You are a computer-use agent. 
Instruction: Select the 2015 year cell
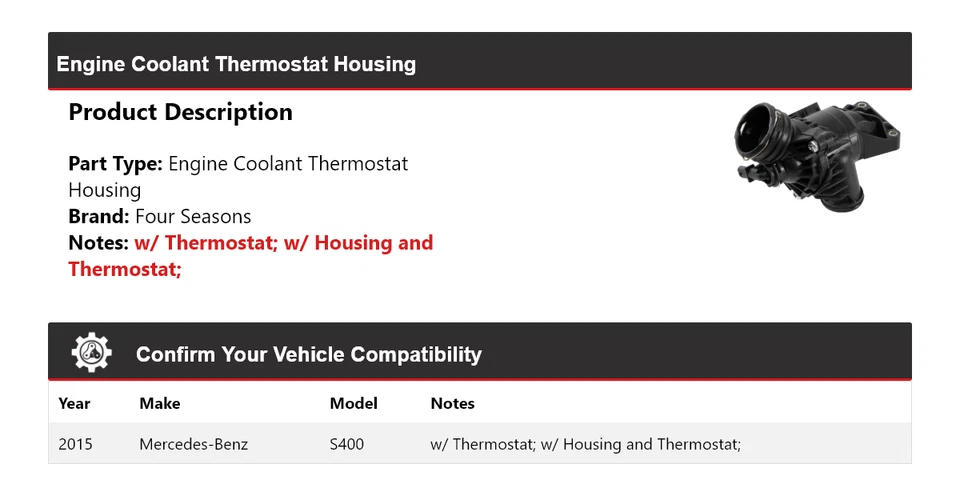[75, 444]
